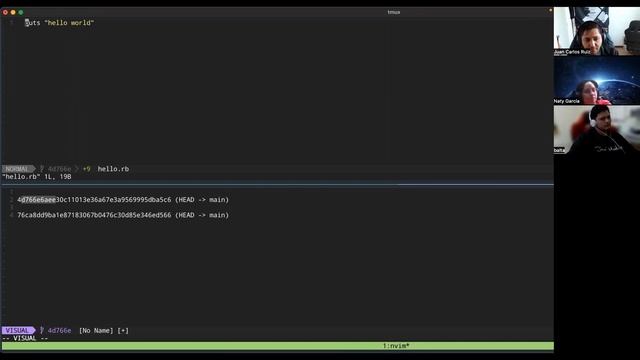Click the hash 76ca8dd9ba1e87183067b0476c30d85e346ed566

(x=94, y=215)
